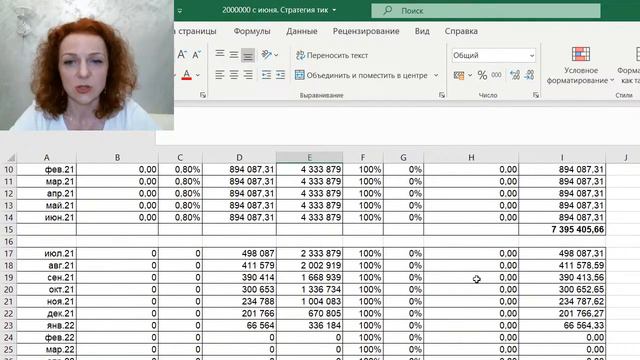Open the 'Выравнивание' group dialog launcher
Image resolution: width=640 pixels, height=360 pixels.
click(x=442, y=95)
